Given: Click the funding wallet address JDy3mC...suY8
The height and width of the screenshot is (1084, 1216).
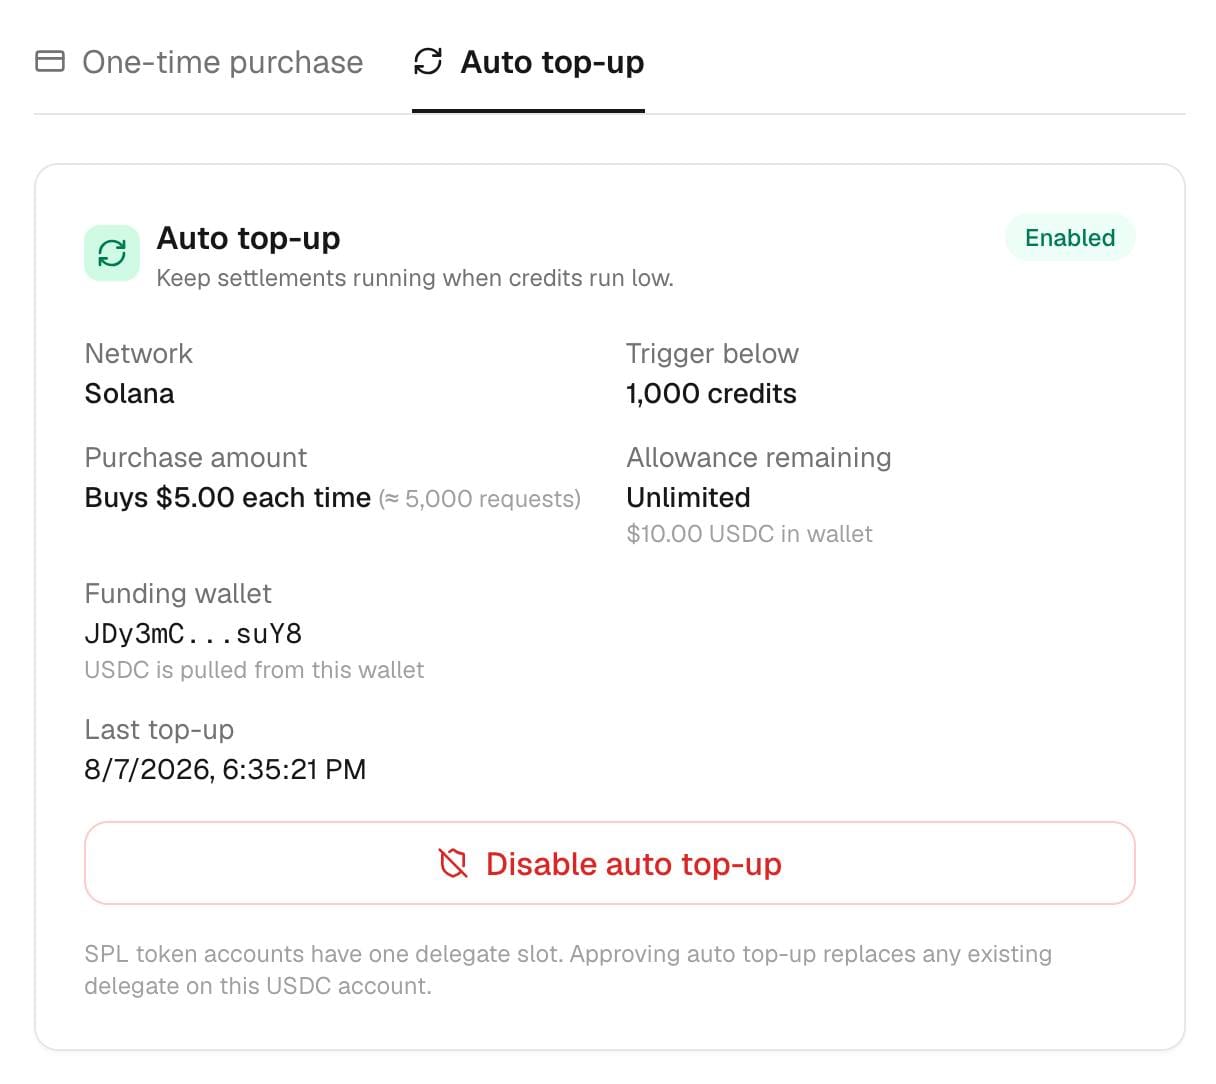Looking at the screenshot, I should coord(193,634).
